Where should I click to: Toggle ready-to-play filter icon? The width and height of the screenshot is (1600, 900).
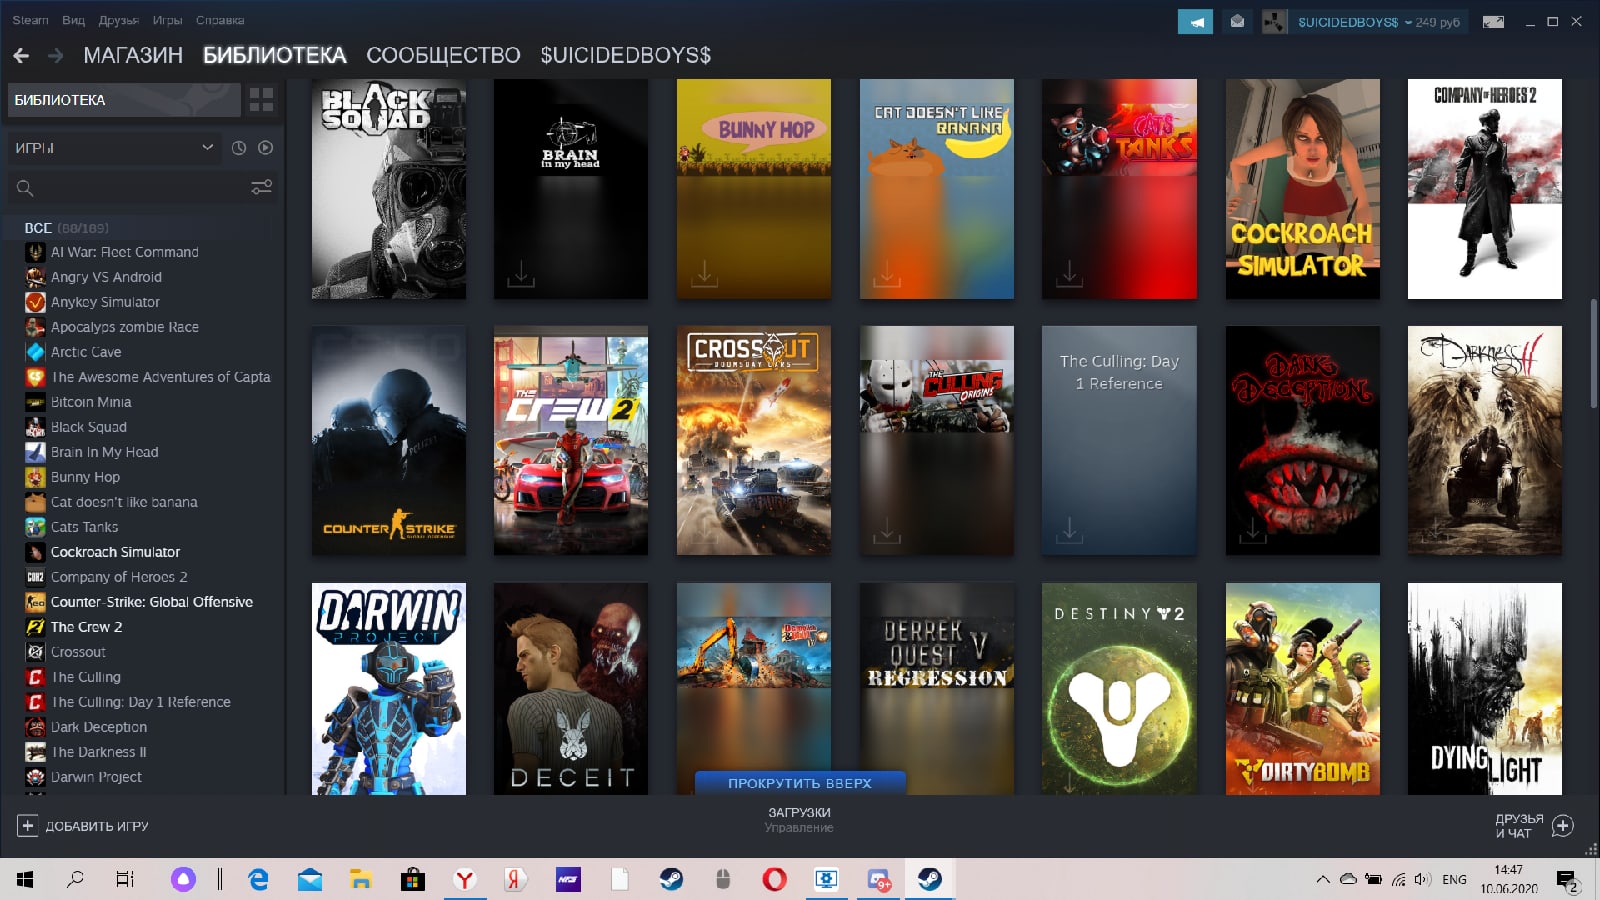pyautogui.click(x=265, y=148)
